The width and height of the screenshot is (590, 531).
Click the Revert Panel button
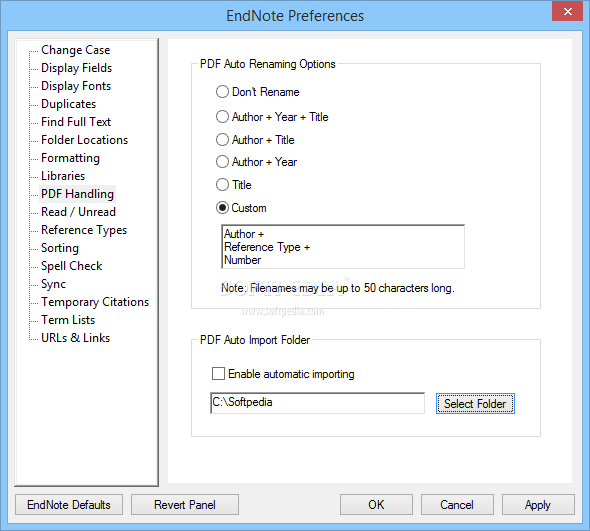(185, 505)
